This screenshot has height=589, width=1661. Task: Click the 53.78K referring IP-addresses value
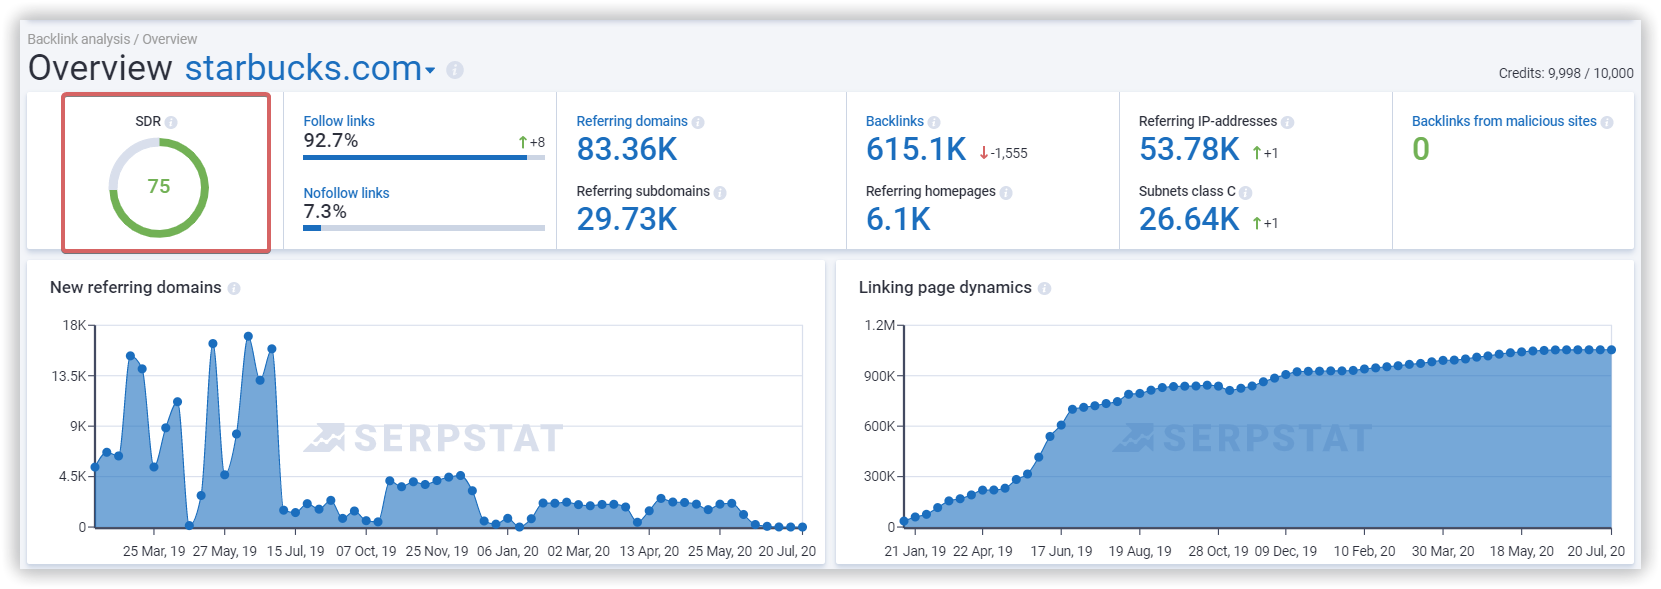click(x=1189, y=149)
